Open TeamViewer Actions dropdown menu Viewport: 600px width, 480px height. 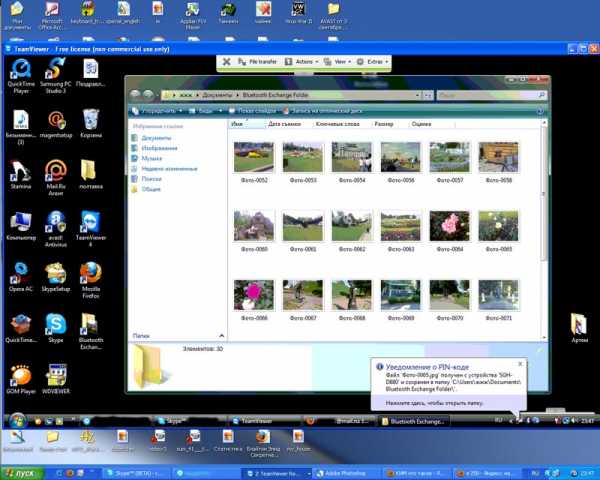(x=302, y=62)
